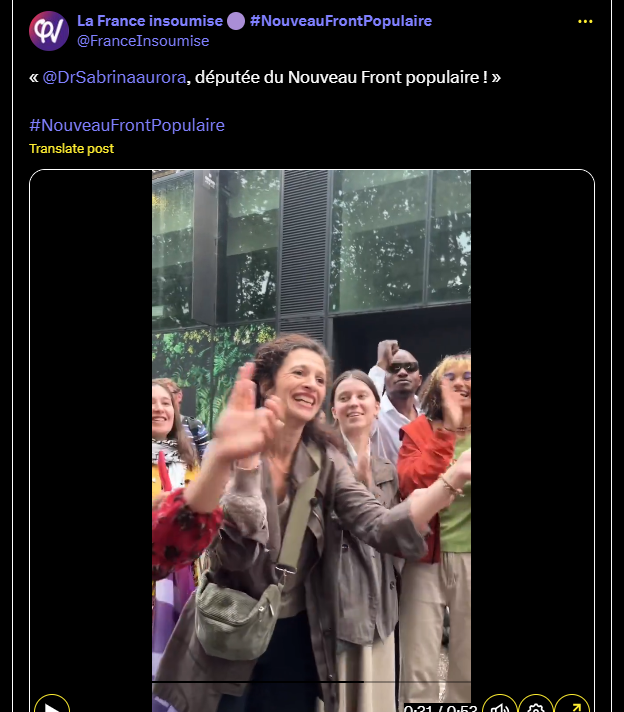Seek to the video progress bar's played portion
This screenshot has width=624, height=712.
point(258,682)
